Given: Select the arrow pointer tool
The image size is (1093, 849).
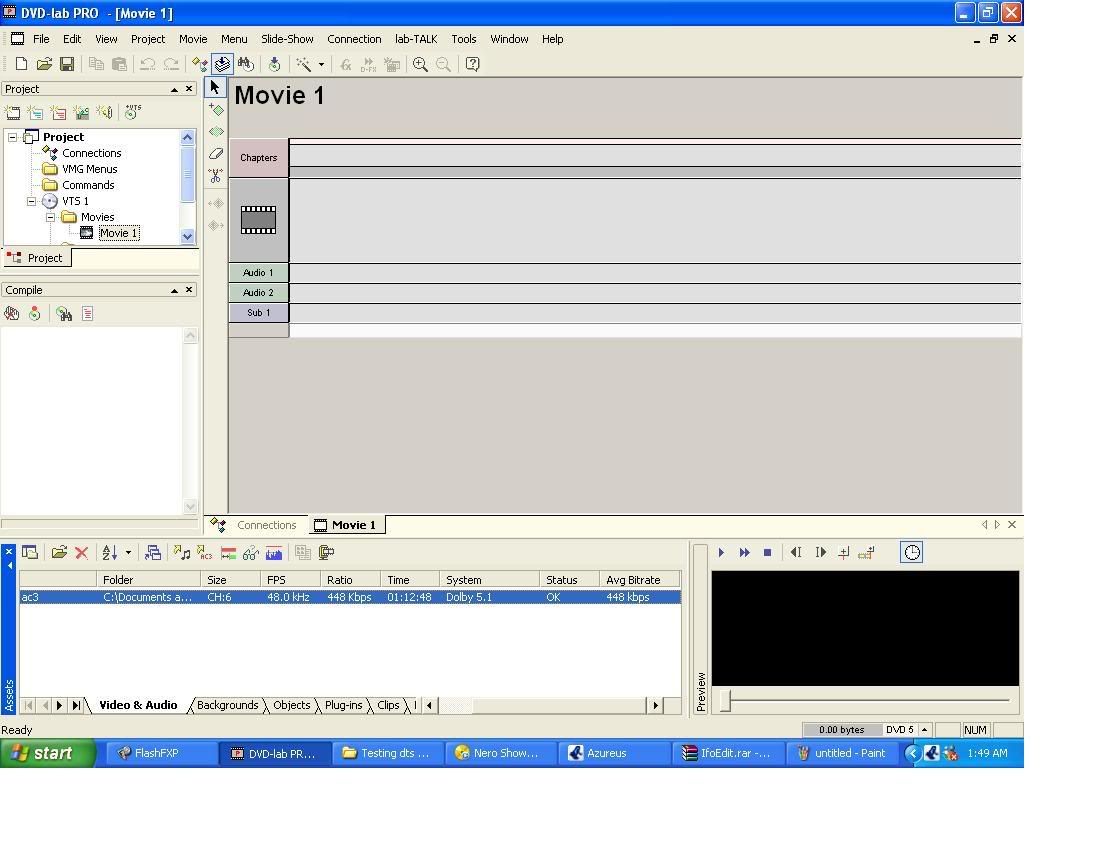Looking at the screenshot, I should [215, 87].
